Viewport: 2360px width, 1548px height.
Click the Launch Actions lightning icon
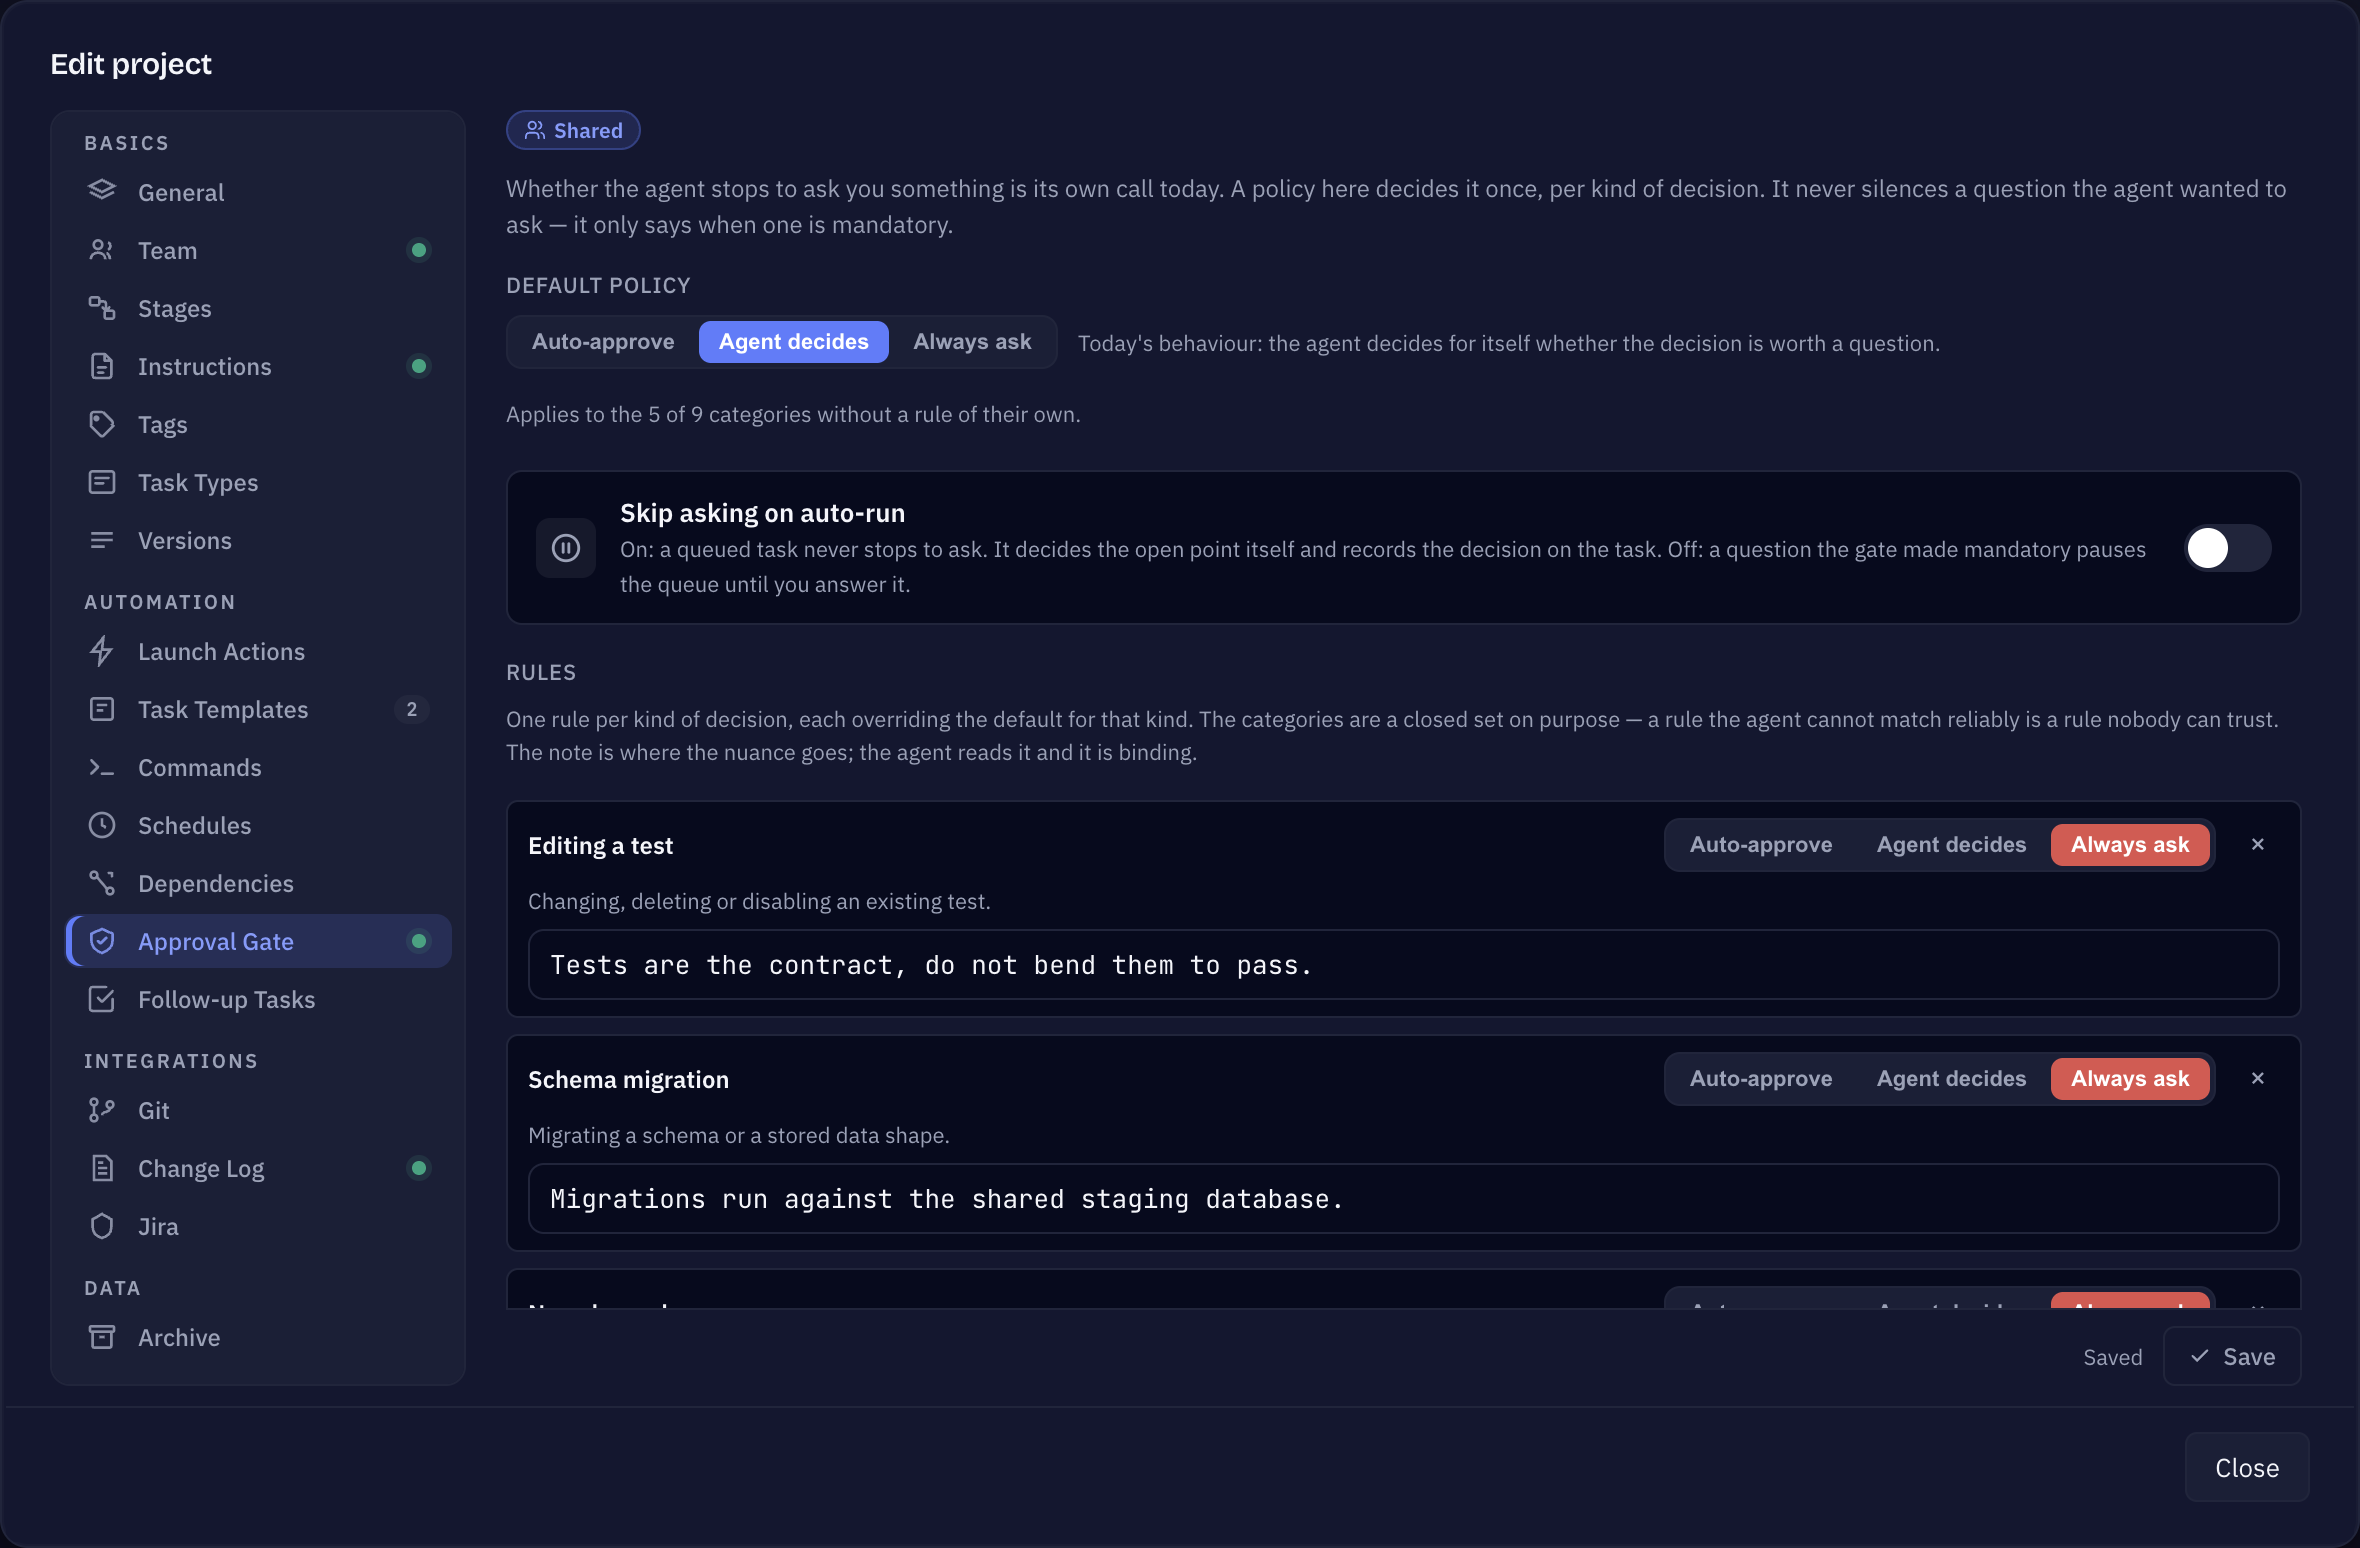(x=102, y=650)
